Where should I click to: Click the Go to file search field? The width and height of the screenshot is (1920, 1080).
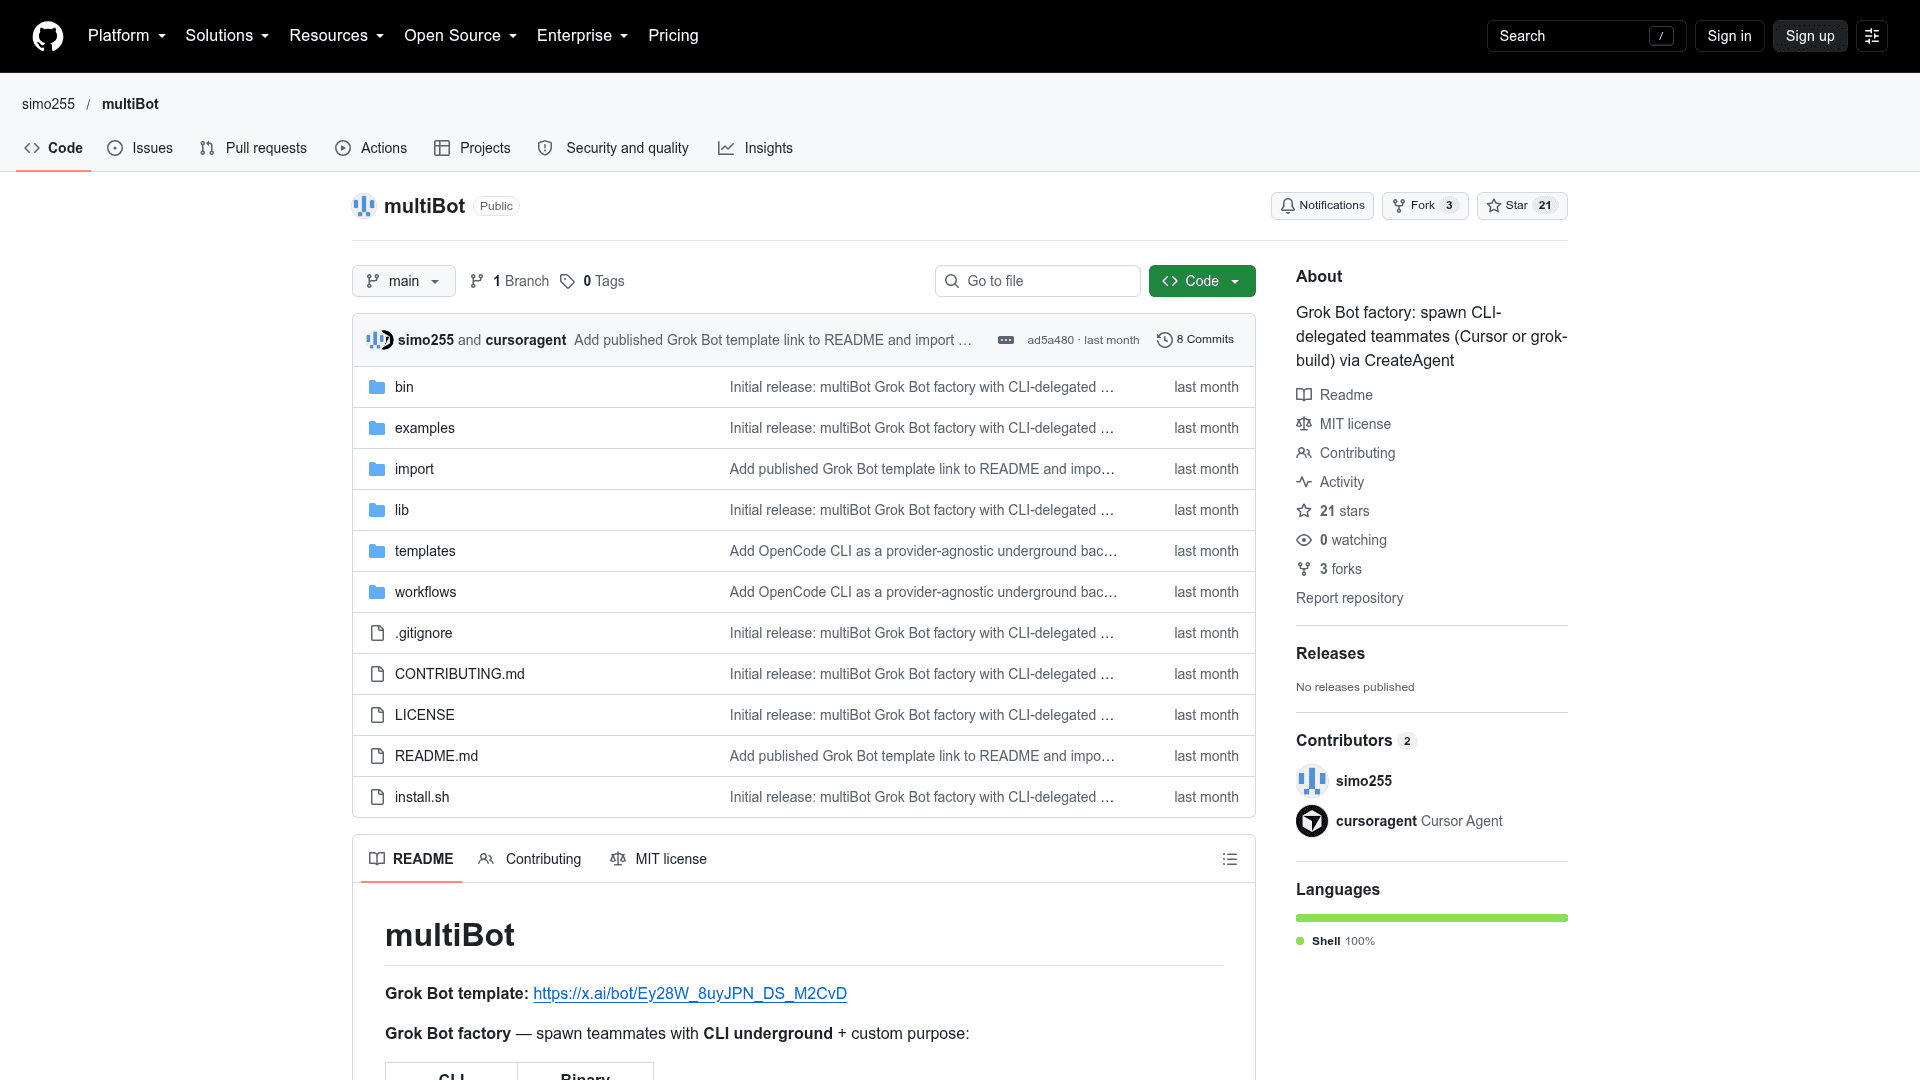tap(1038, 281)
